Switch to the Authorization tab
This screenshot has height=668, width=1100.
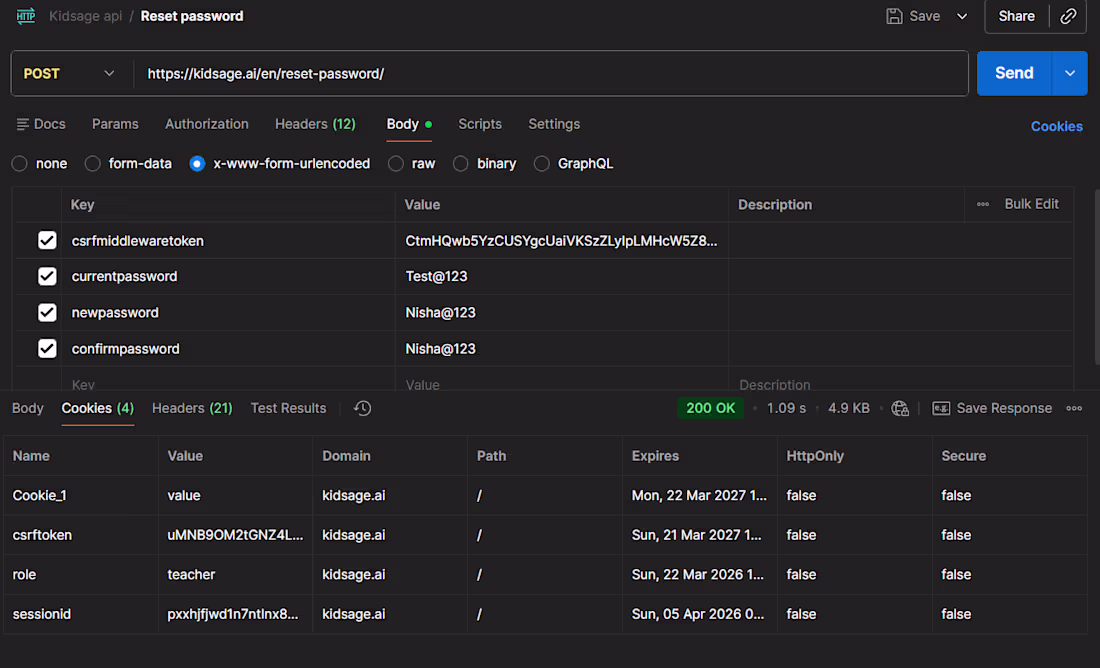coord(206,124)
